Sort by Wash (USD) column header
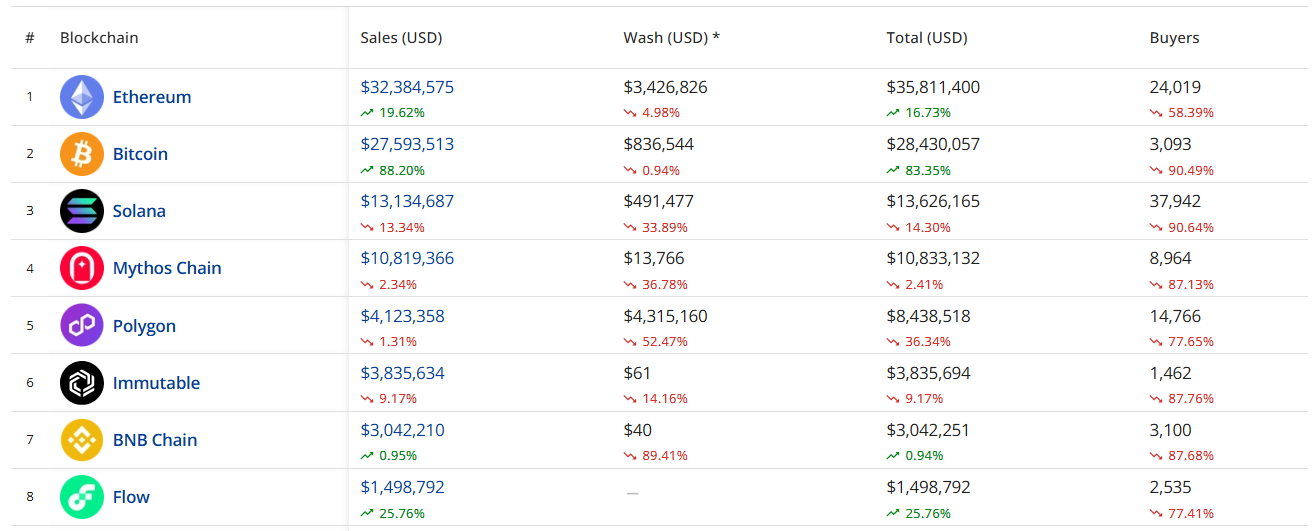Screen dimensions: 1316x531 (x=671, y=38)
